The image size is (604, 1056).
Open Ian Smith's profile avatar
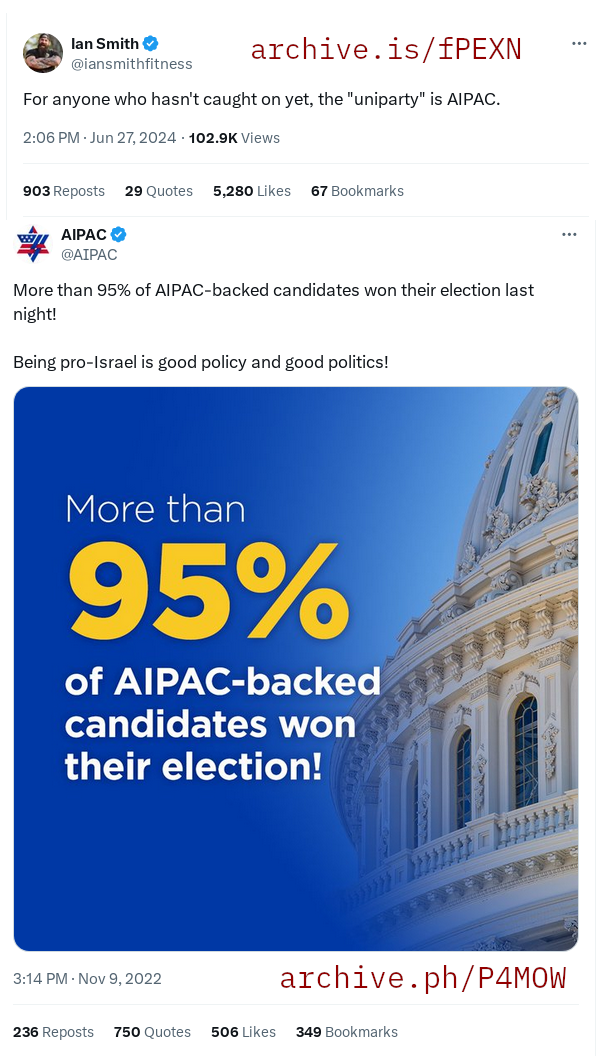point(42,53)
